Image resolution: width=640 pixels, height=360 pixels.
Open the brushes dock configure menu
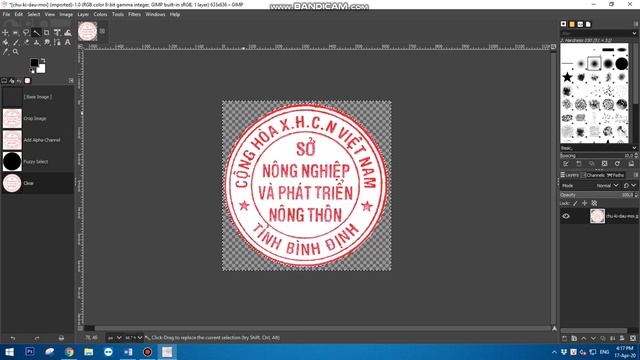(x=636, y=24)
